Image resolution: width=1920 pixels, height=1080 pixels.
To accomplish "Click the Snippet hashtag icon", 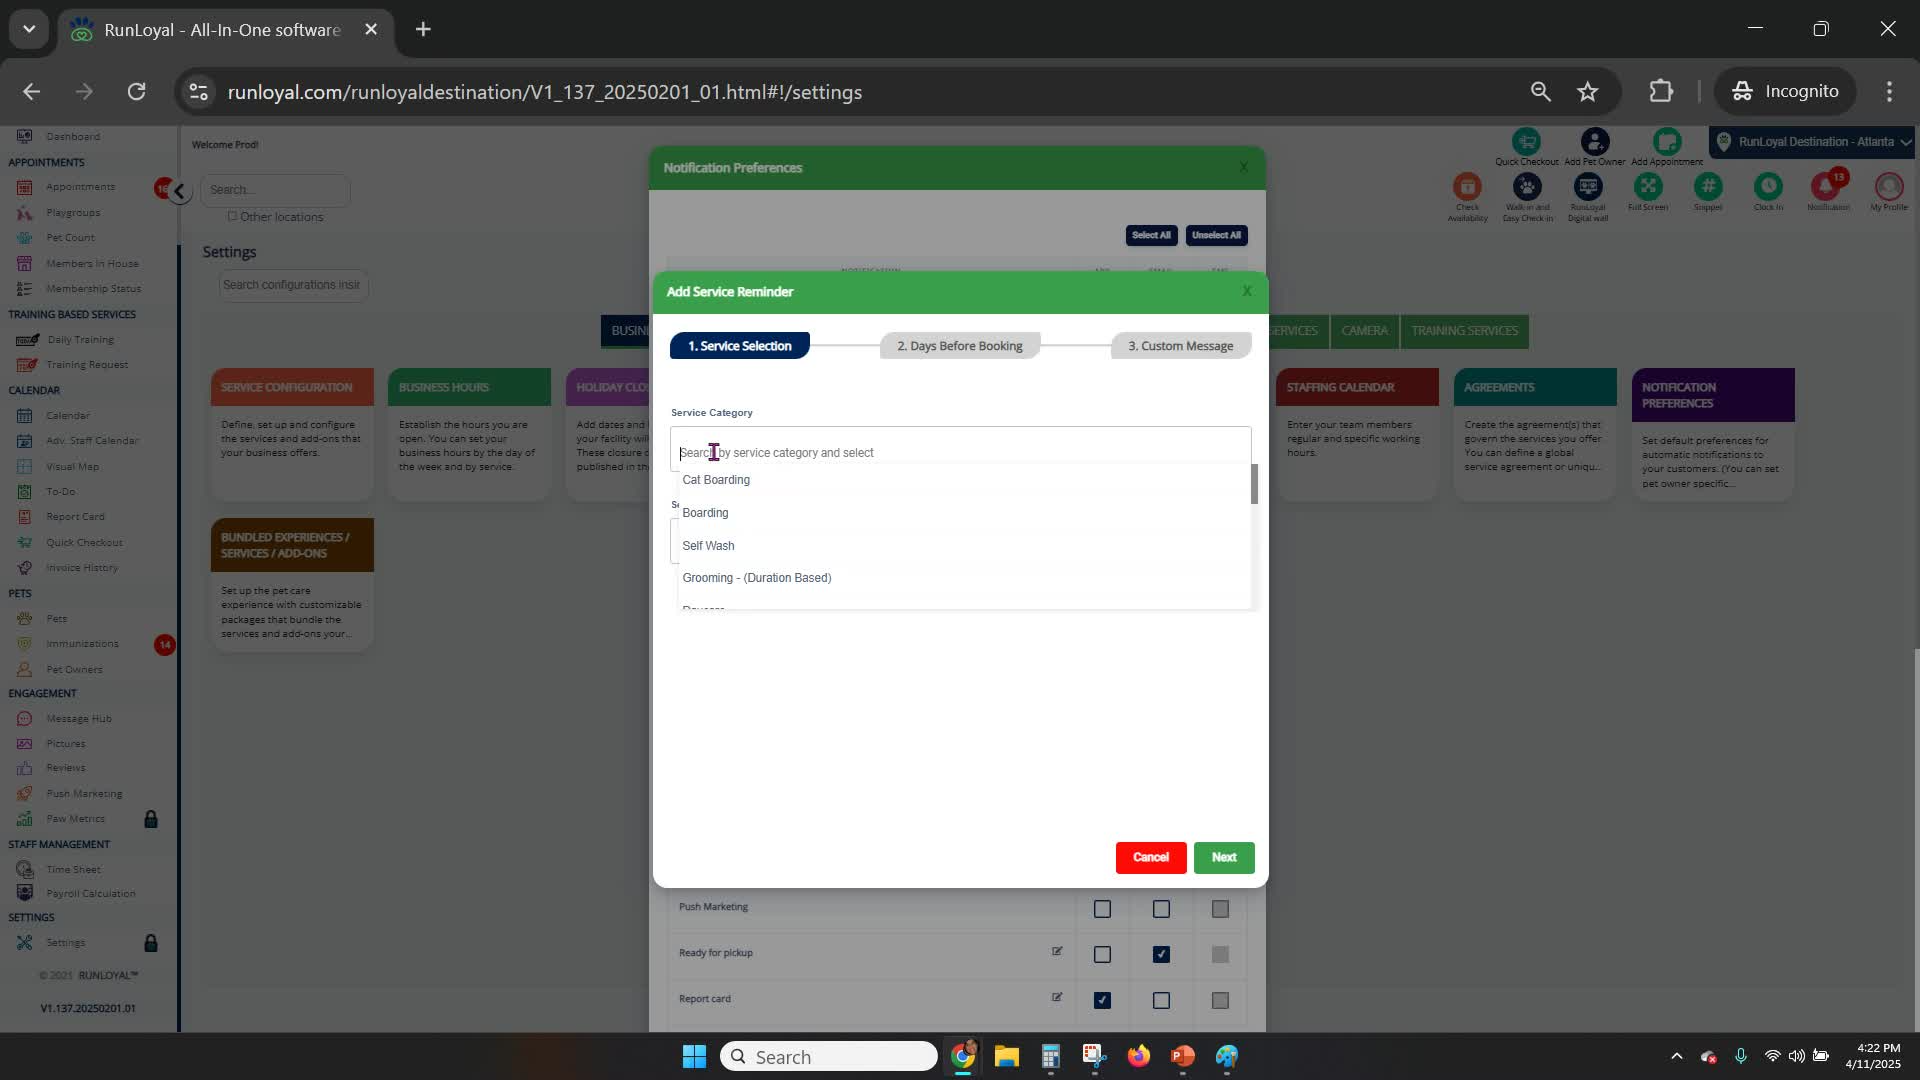I will [1707, 187].
